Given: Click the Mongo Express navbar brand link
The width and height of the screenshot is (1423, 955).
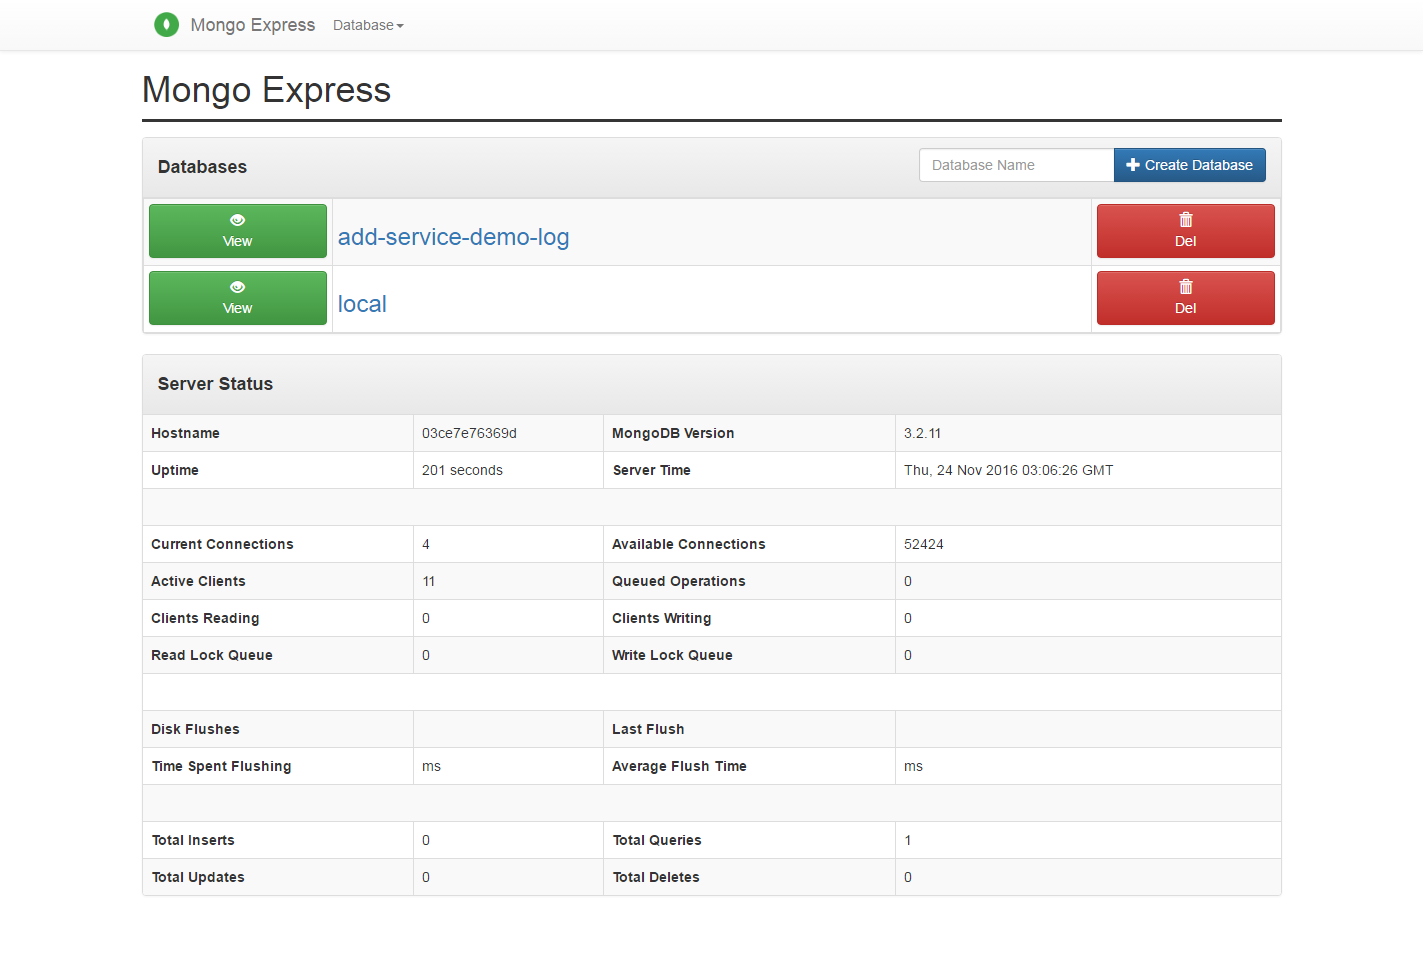Looking at the screenshot, I should point(252,25).
